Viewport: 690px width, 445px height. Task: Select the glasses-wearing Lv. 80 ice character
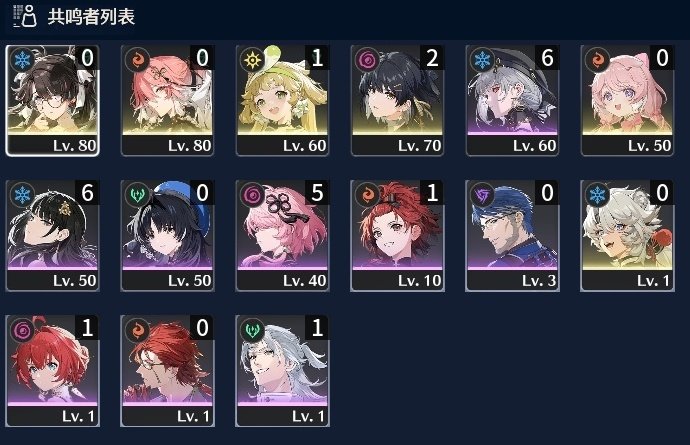coord(52,100)
